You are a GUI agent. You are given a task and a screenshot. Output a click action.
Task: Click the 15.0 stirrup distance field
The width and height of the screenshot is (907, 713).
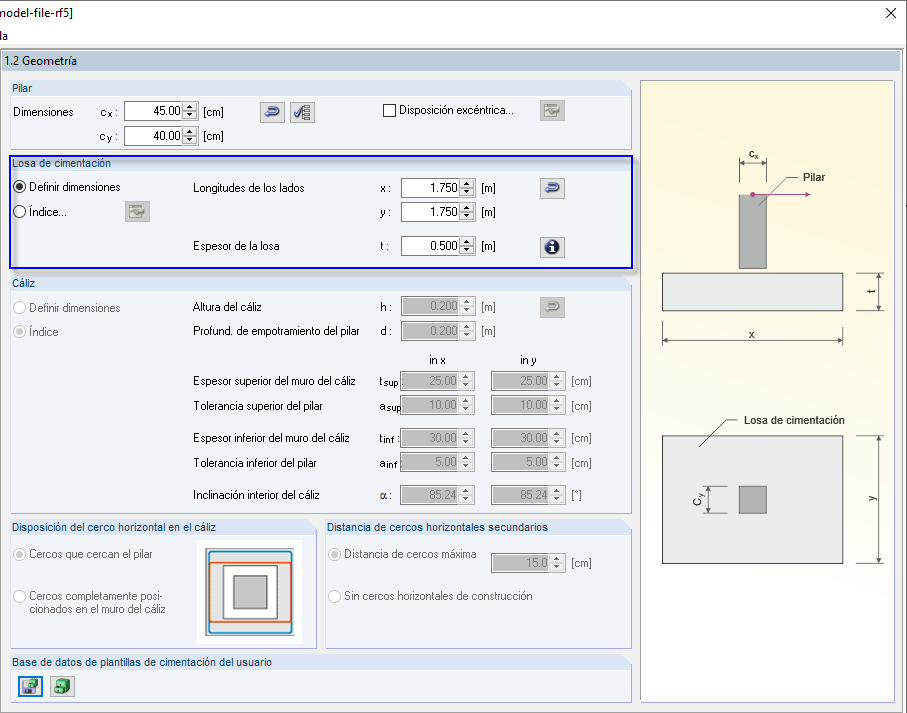tap(521, 563)
